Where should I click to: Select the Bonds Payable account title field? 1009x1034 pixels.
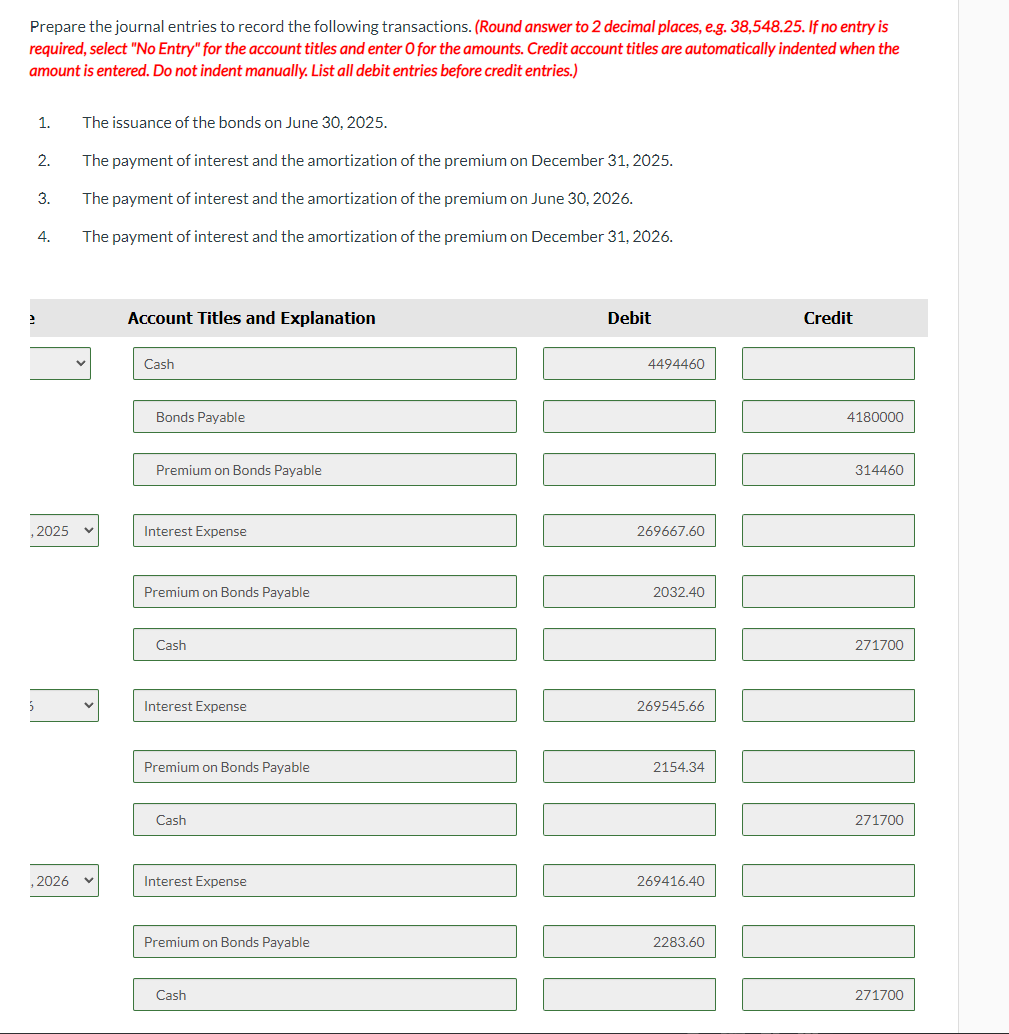[x=324, y=416]
